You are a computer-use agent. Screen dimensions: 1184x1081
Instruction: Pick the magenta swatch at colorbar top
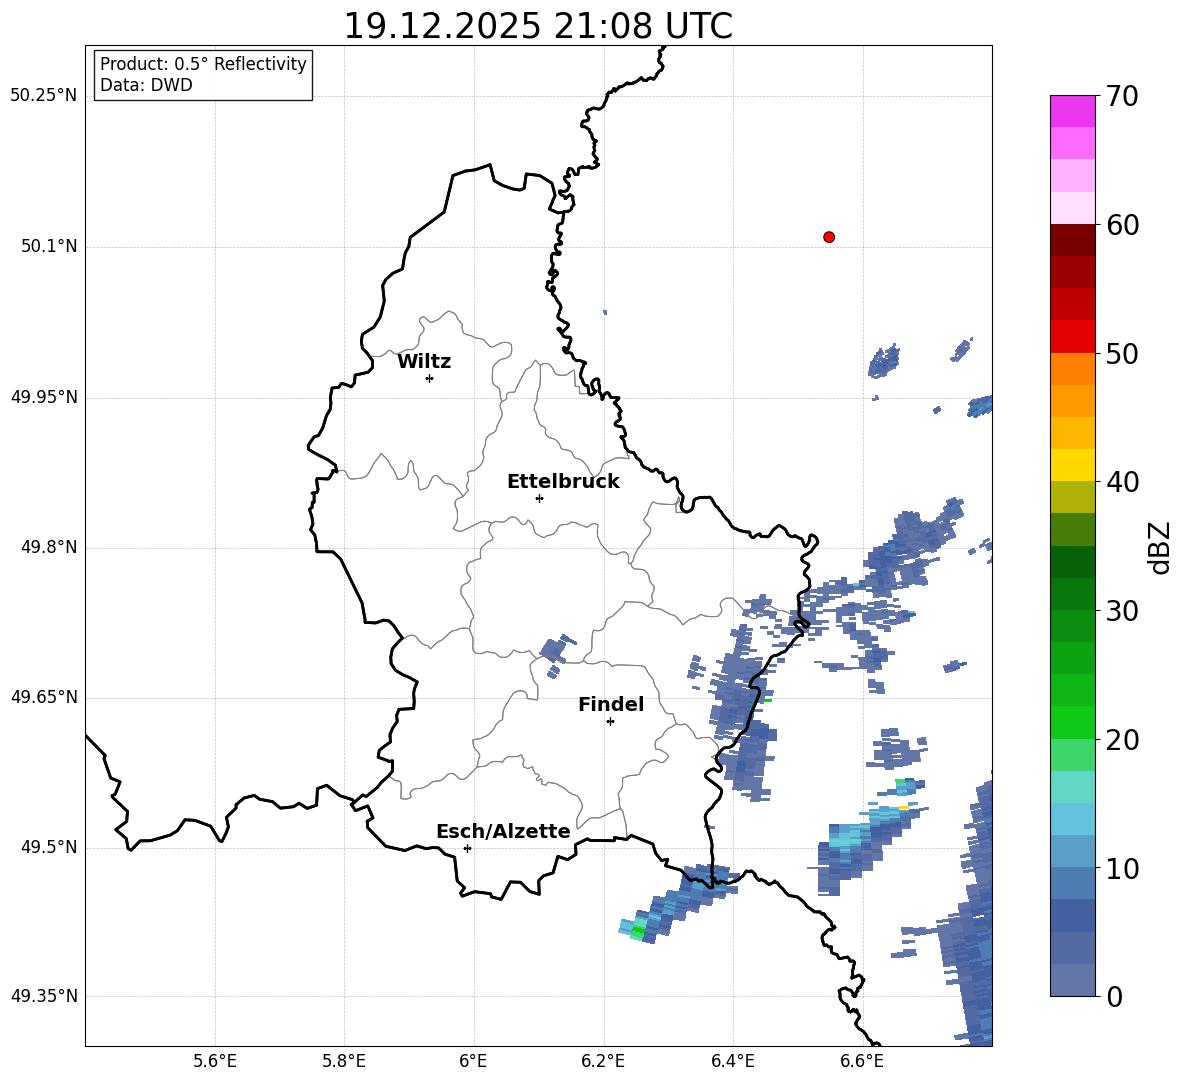click(x=1073, y=112)
